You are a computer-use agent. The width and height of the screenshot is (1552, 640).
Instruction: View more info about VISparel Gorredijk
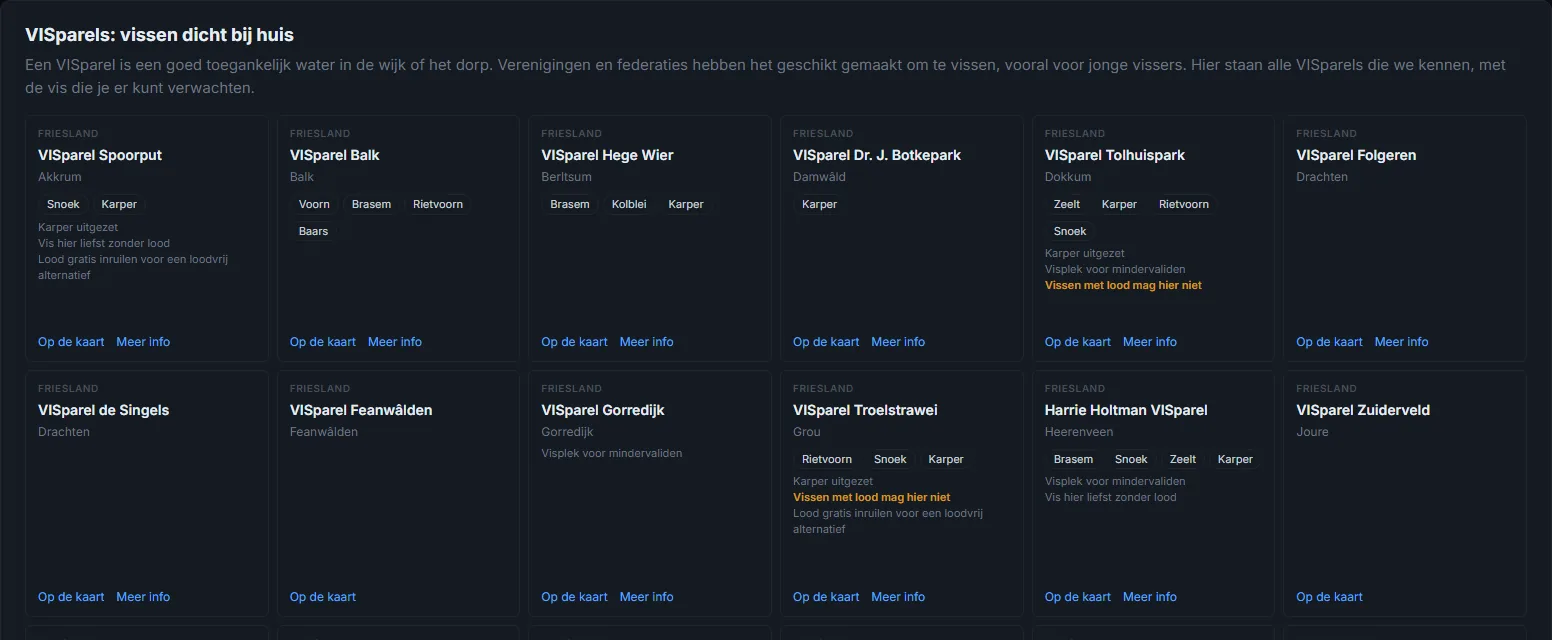click(x=647, y=597)
